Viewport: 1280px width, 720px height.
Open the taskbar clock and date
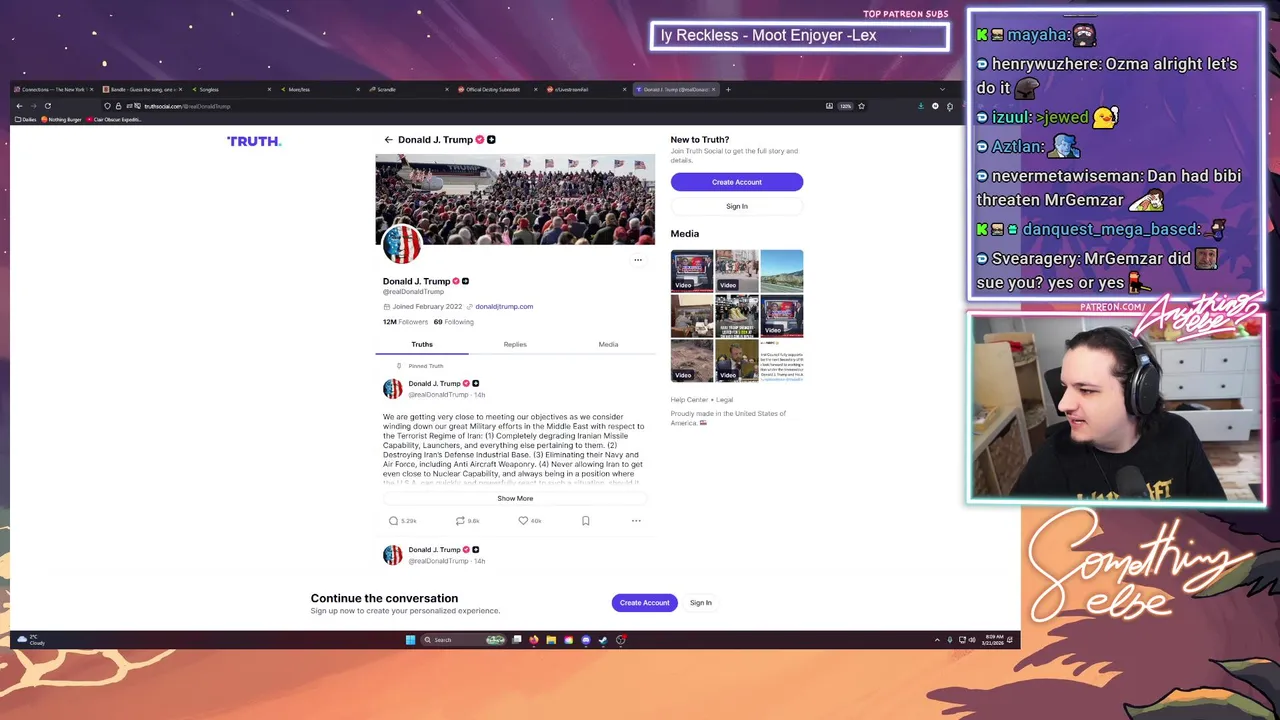(994, 640)
